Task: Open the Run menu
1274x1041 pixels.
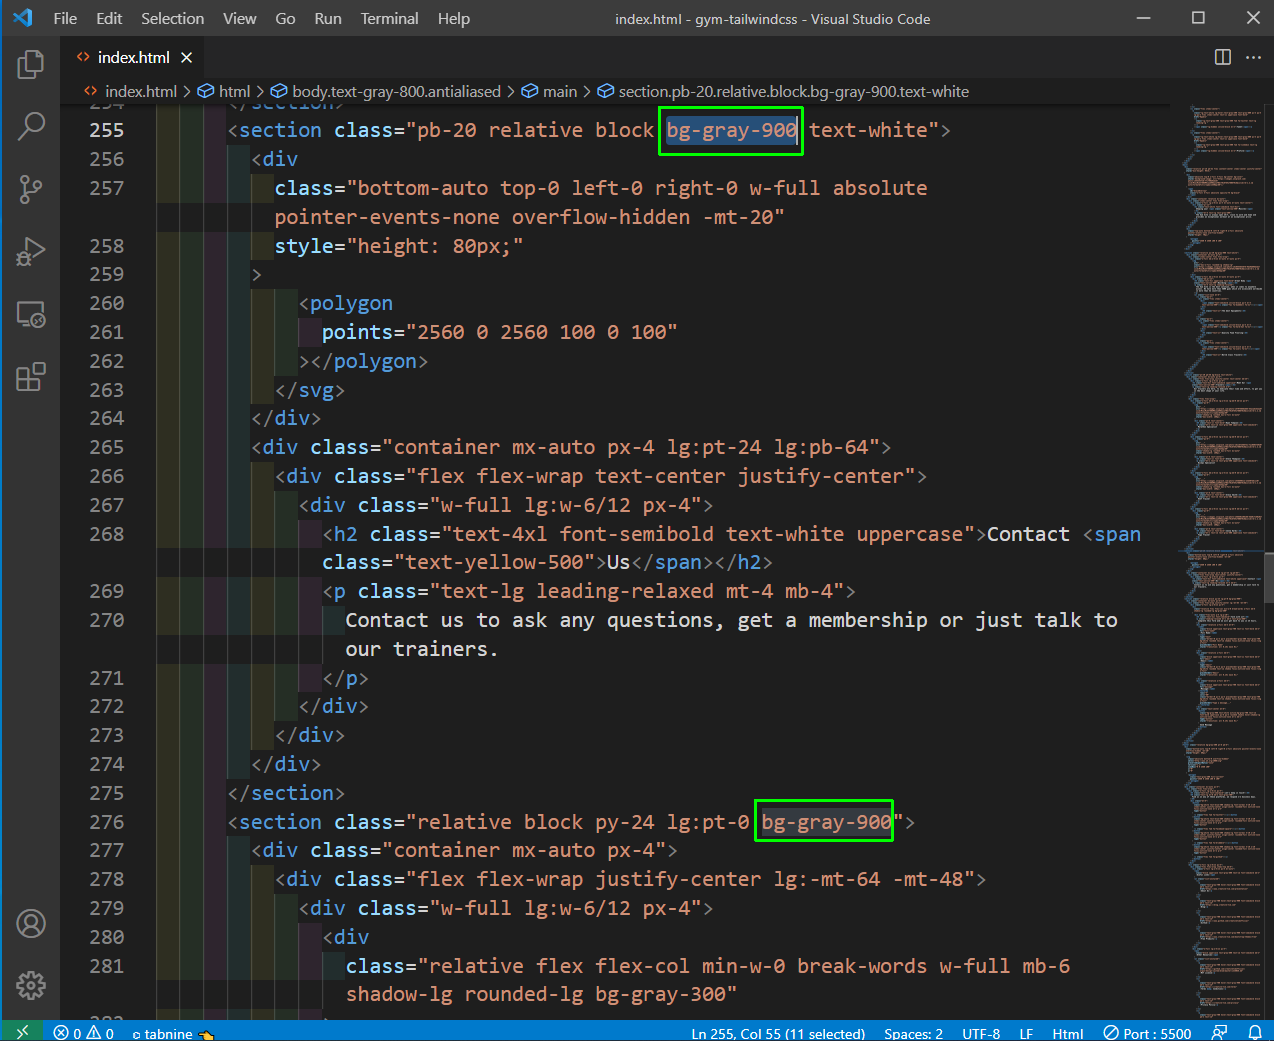Action: coord(328,18)
